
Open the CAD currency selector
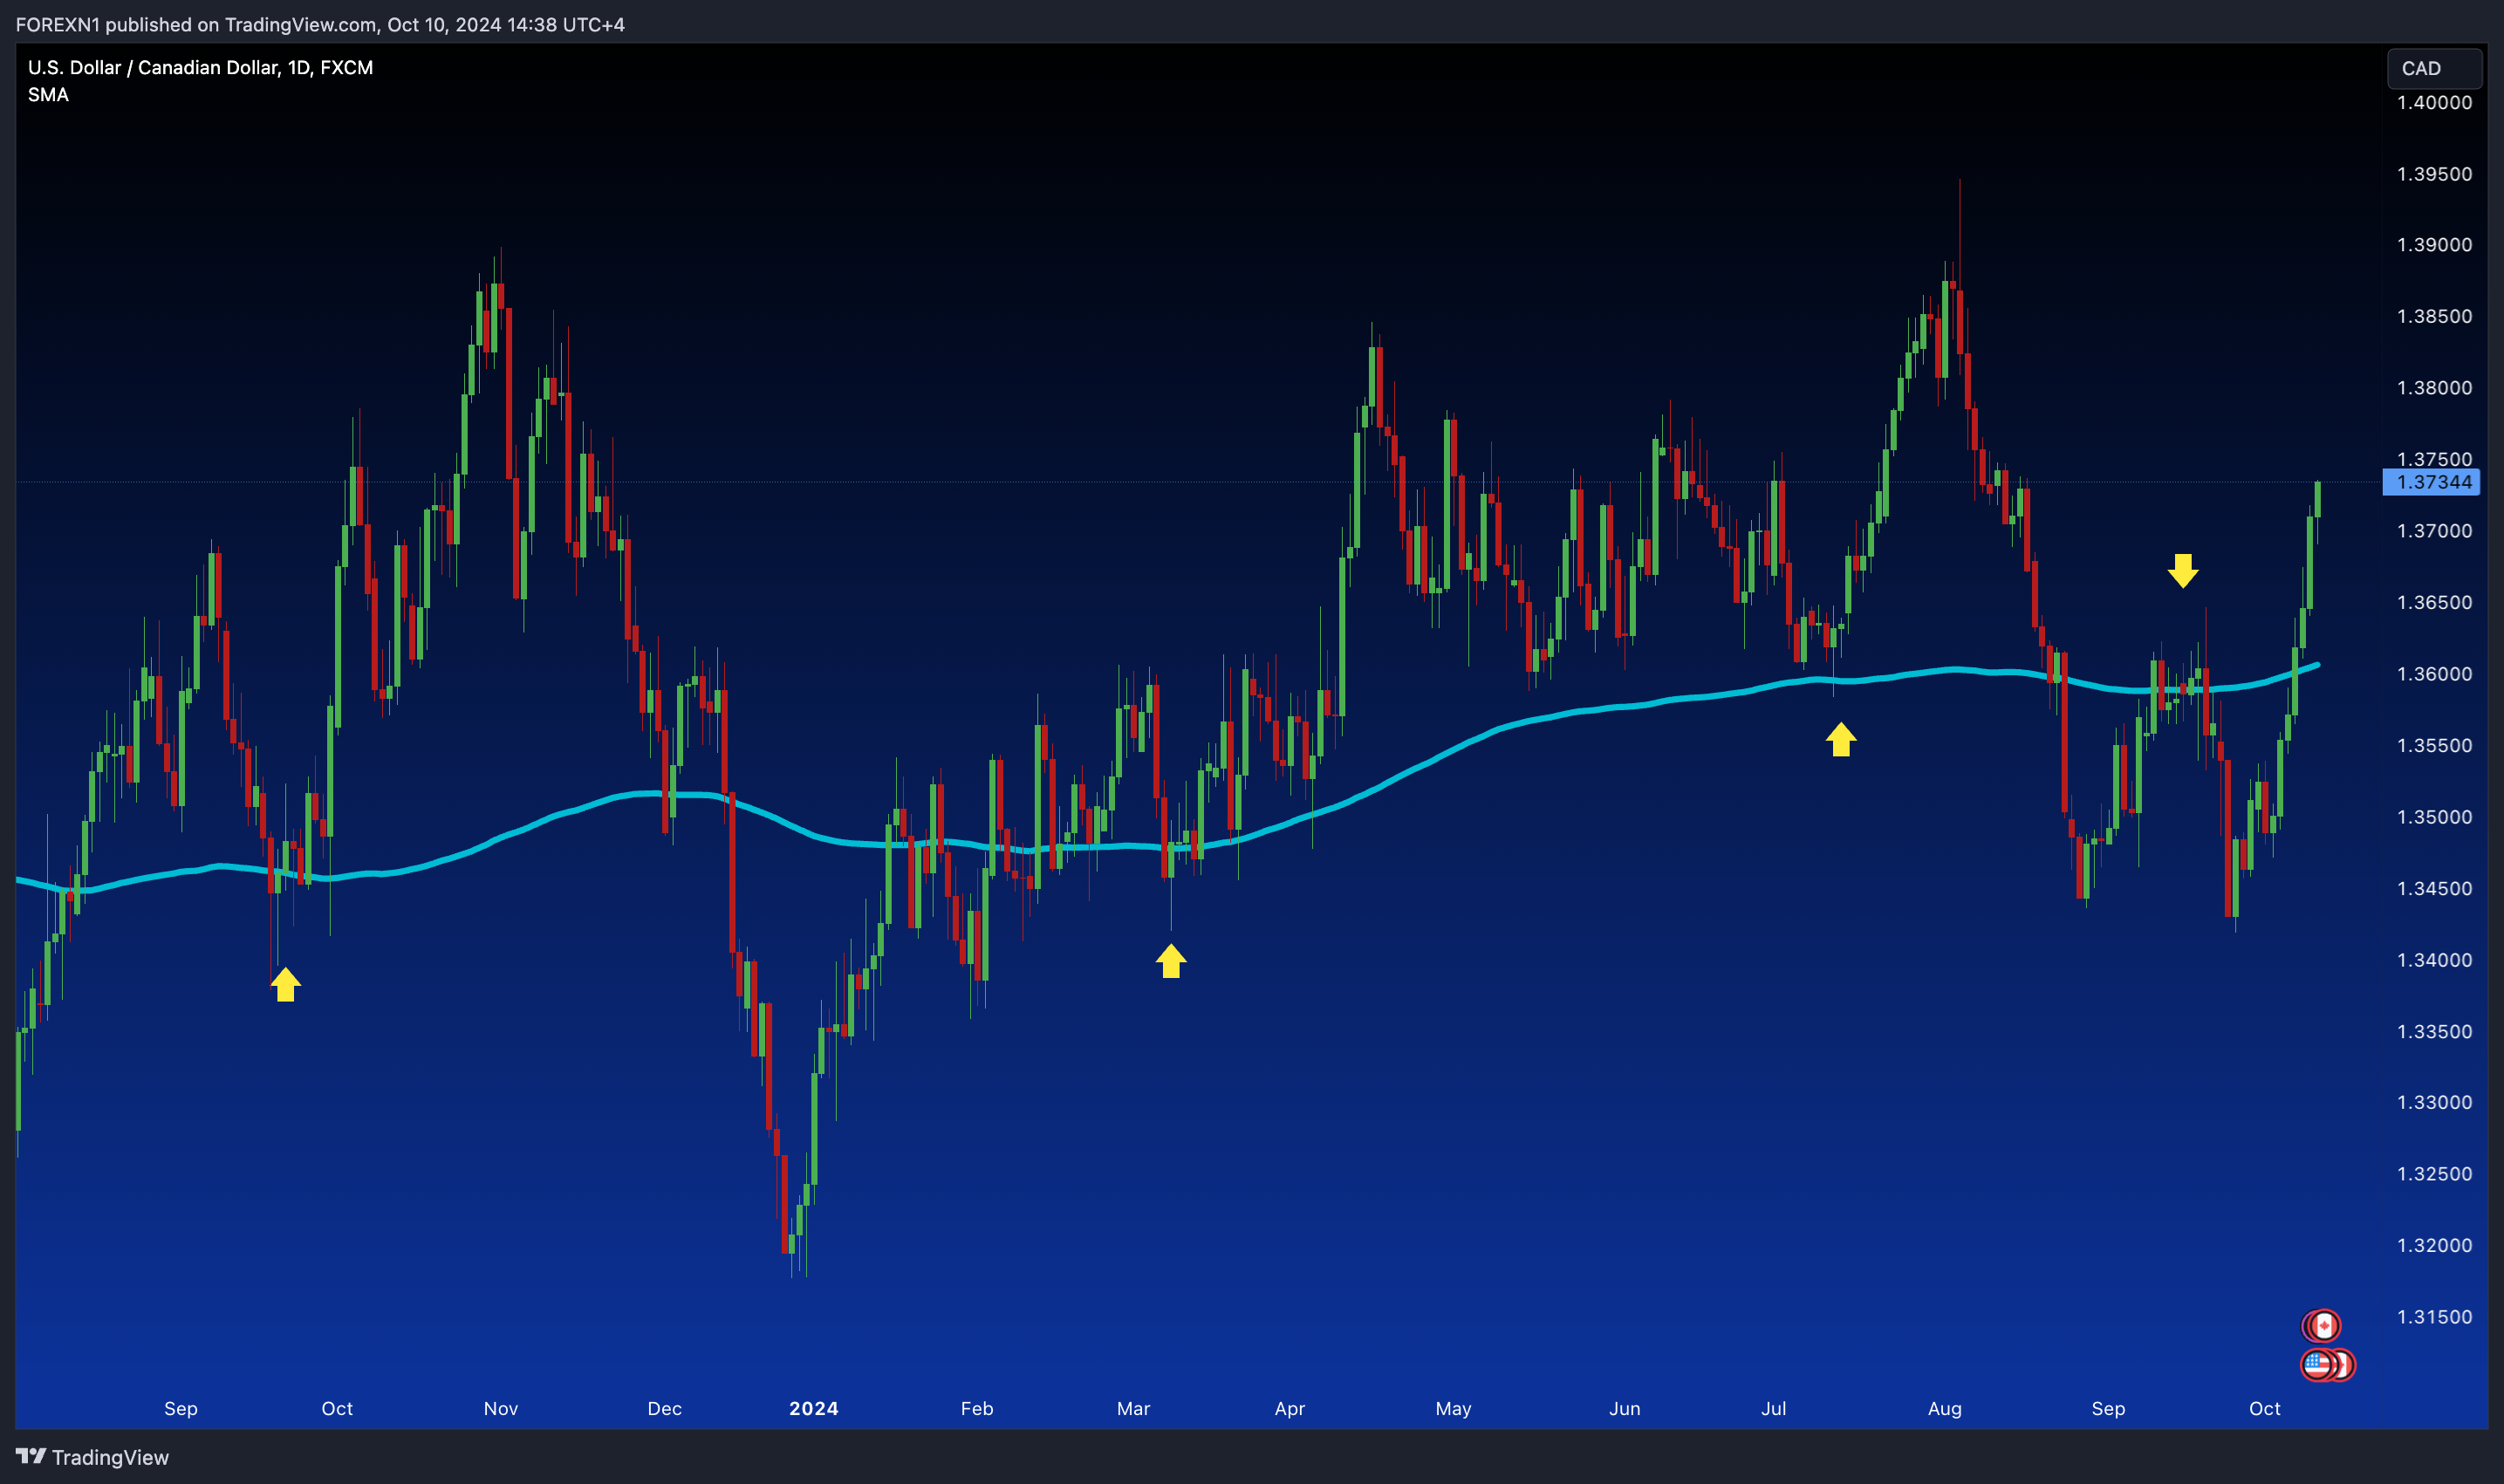pos(2433,68)
